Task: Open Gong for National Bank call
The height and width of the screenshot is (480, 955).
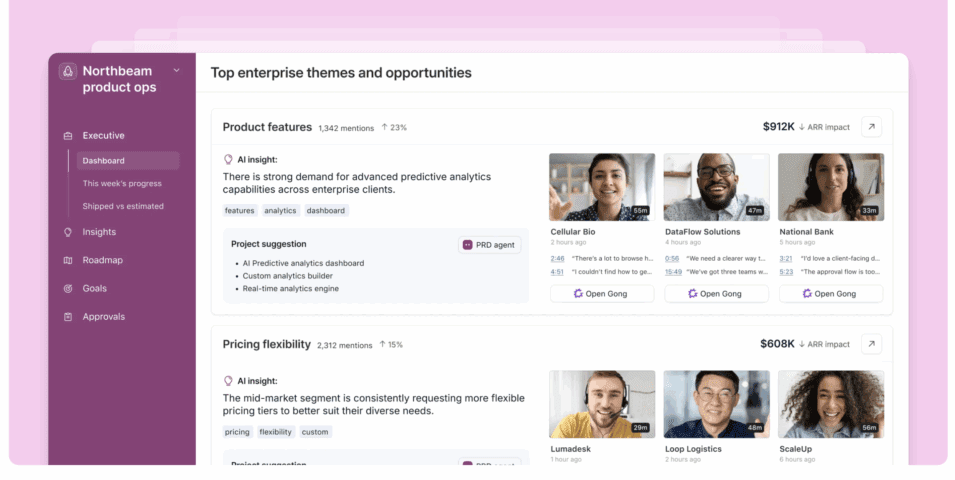Action: tap(831, 294)
